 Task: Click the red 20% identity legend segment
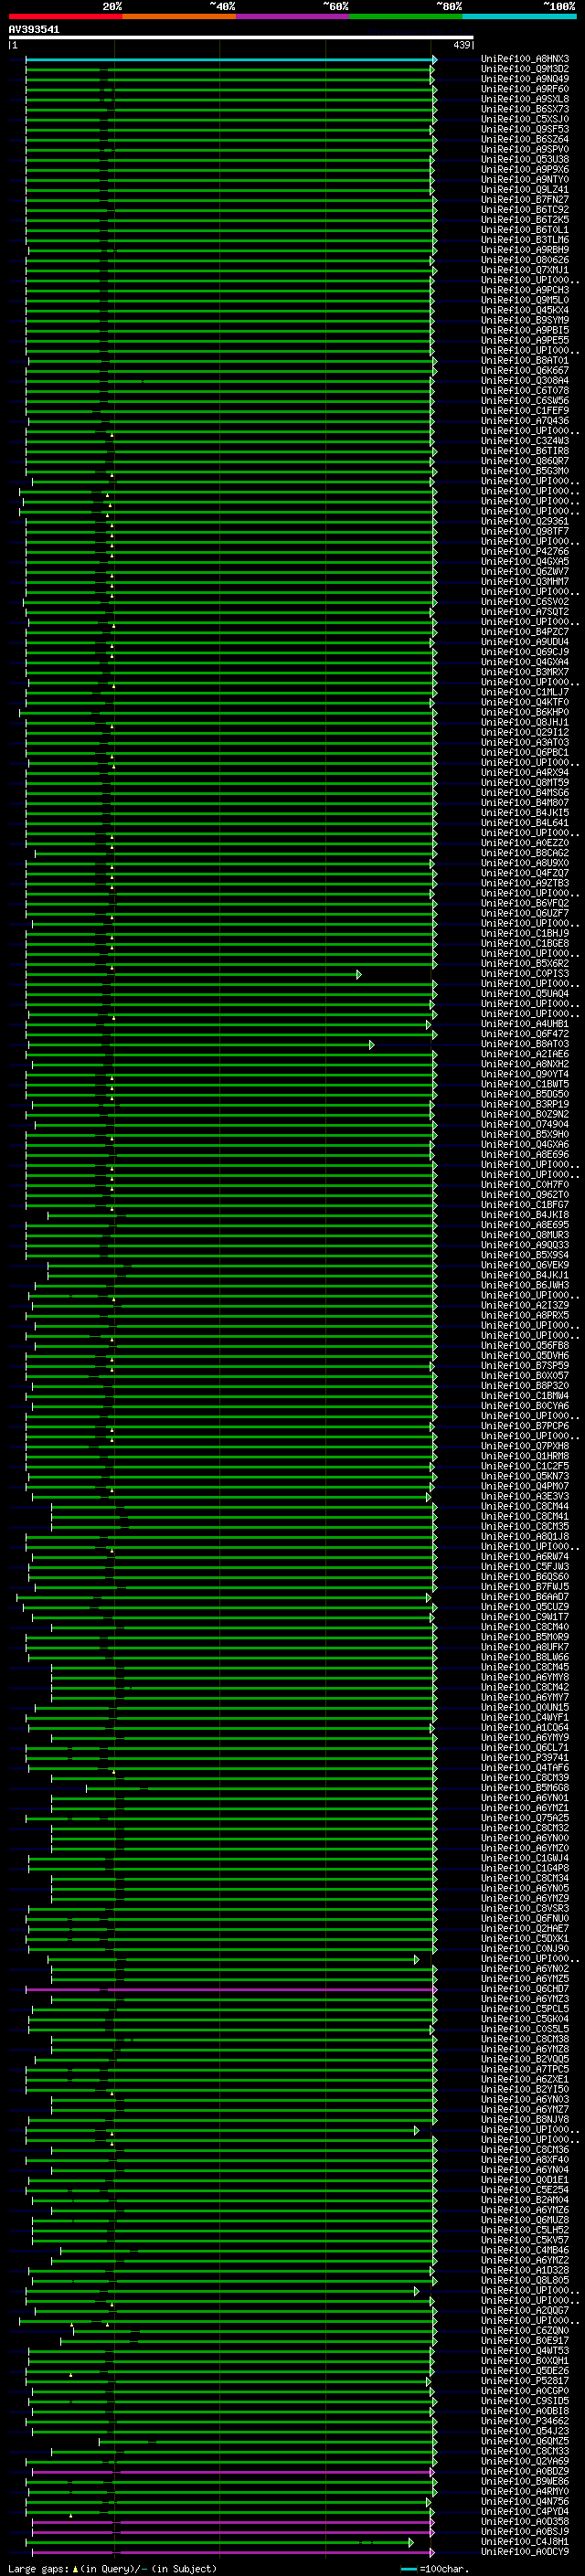point(65,17)
